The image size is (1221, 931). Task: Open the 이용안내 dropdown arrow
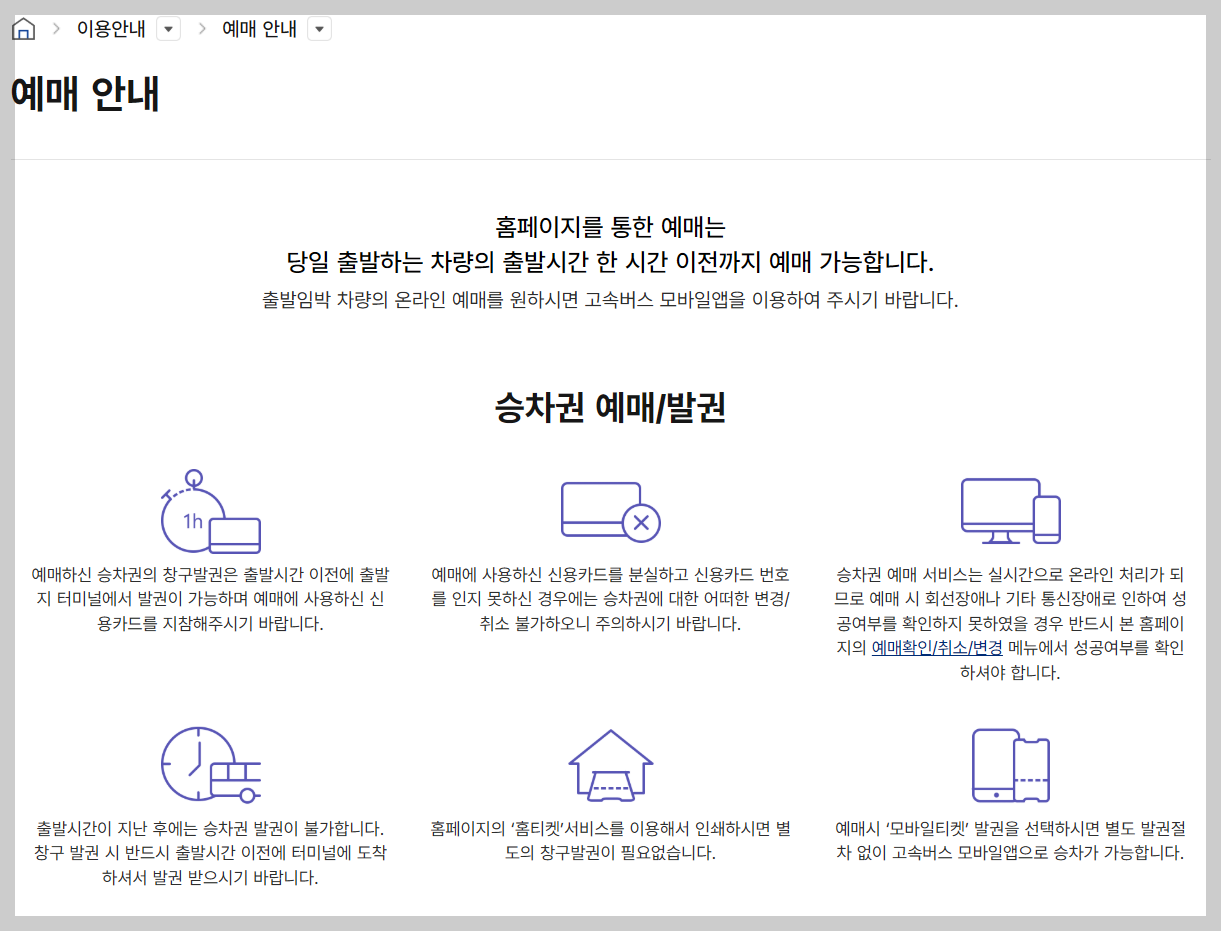(168, 29)
